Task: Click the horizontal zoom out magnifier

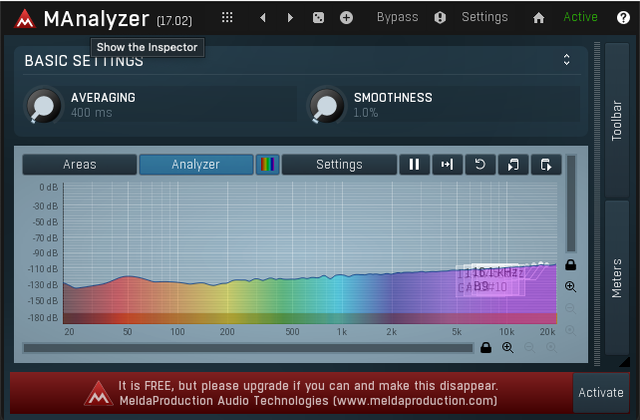Action: coord(529,348)
